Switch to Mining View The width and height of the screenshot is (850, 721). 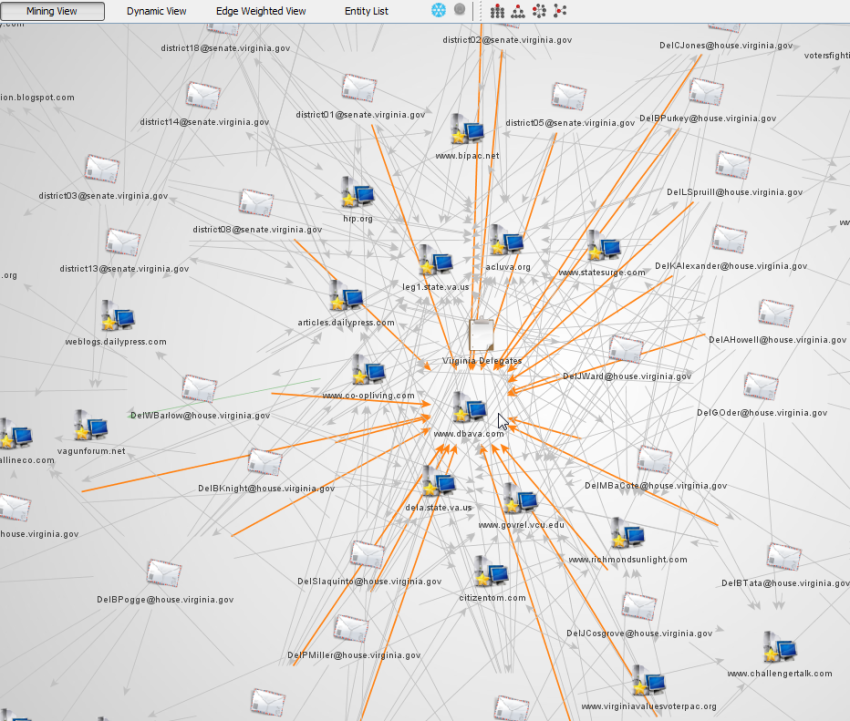[52, 11]
